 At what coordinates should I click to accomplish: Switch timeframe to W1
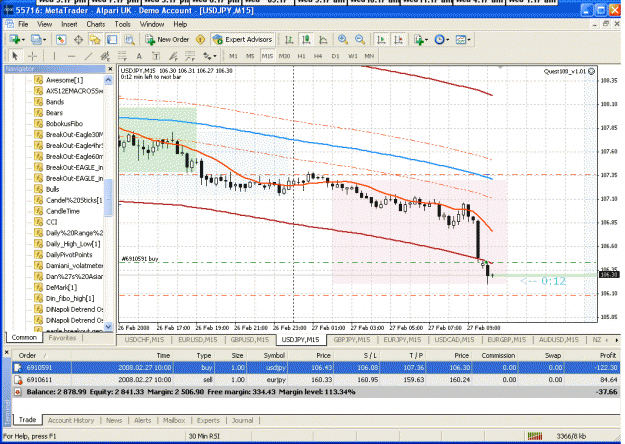pos(352,56)
